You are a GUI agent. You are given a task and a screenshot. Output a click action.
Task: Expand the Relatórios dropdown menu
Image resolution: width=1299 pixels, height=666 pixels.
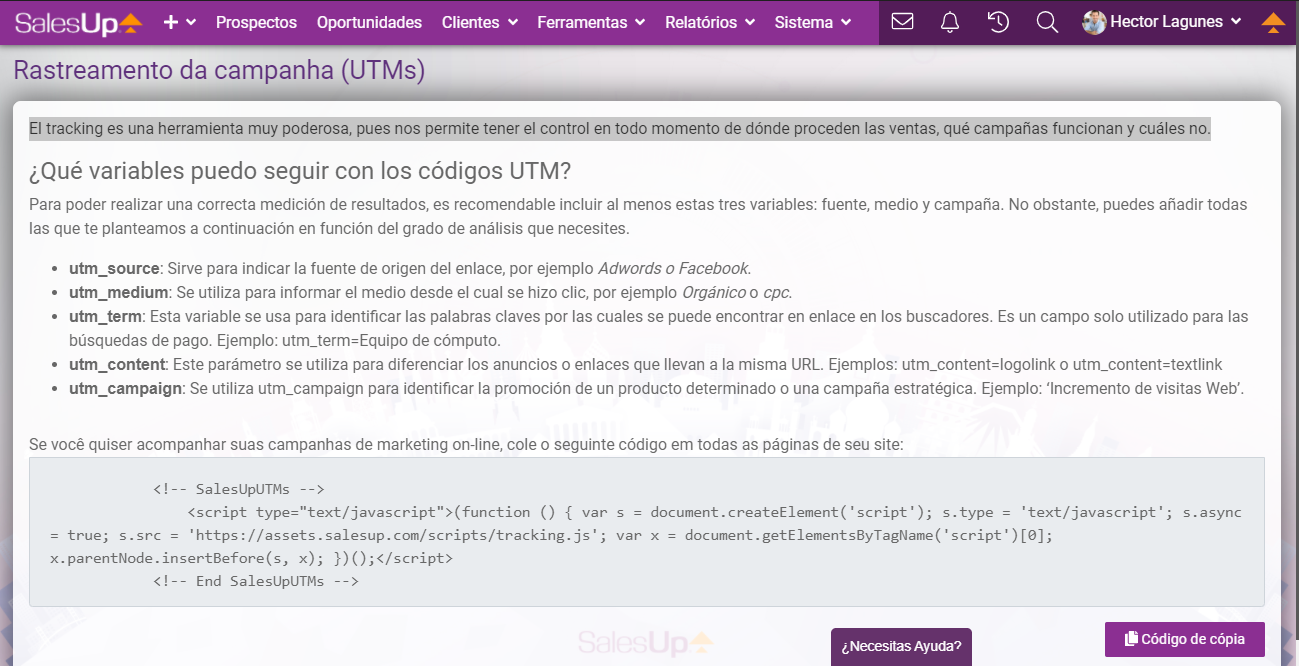[x=710, y=22]
